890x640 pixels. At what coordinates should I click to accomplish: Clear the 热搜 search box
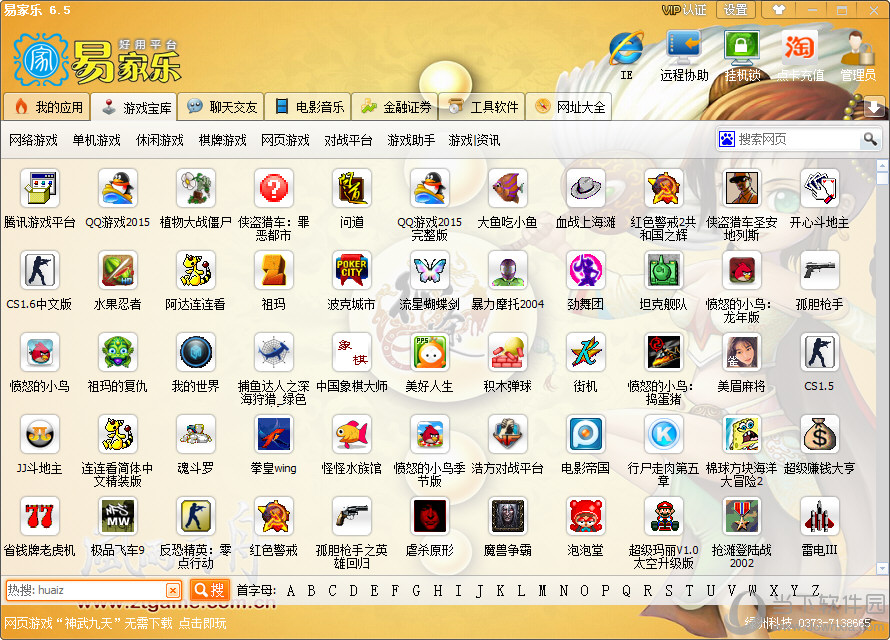coord(173,591)
